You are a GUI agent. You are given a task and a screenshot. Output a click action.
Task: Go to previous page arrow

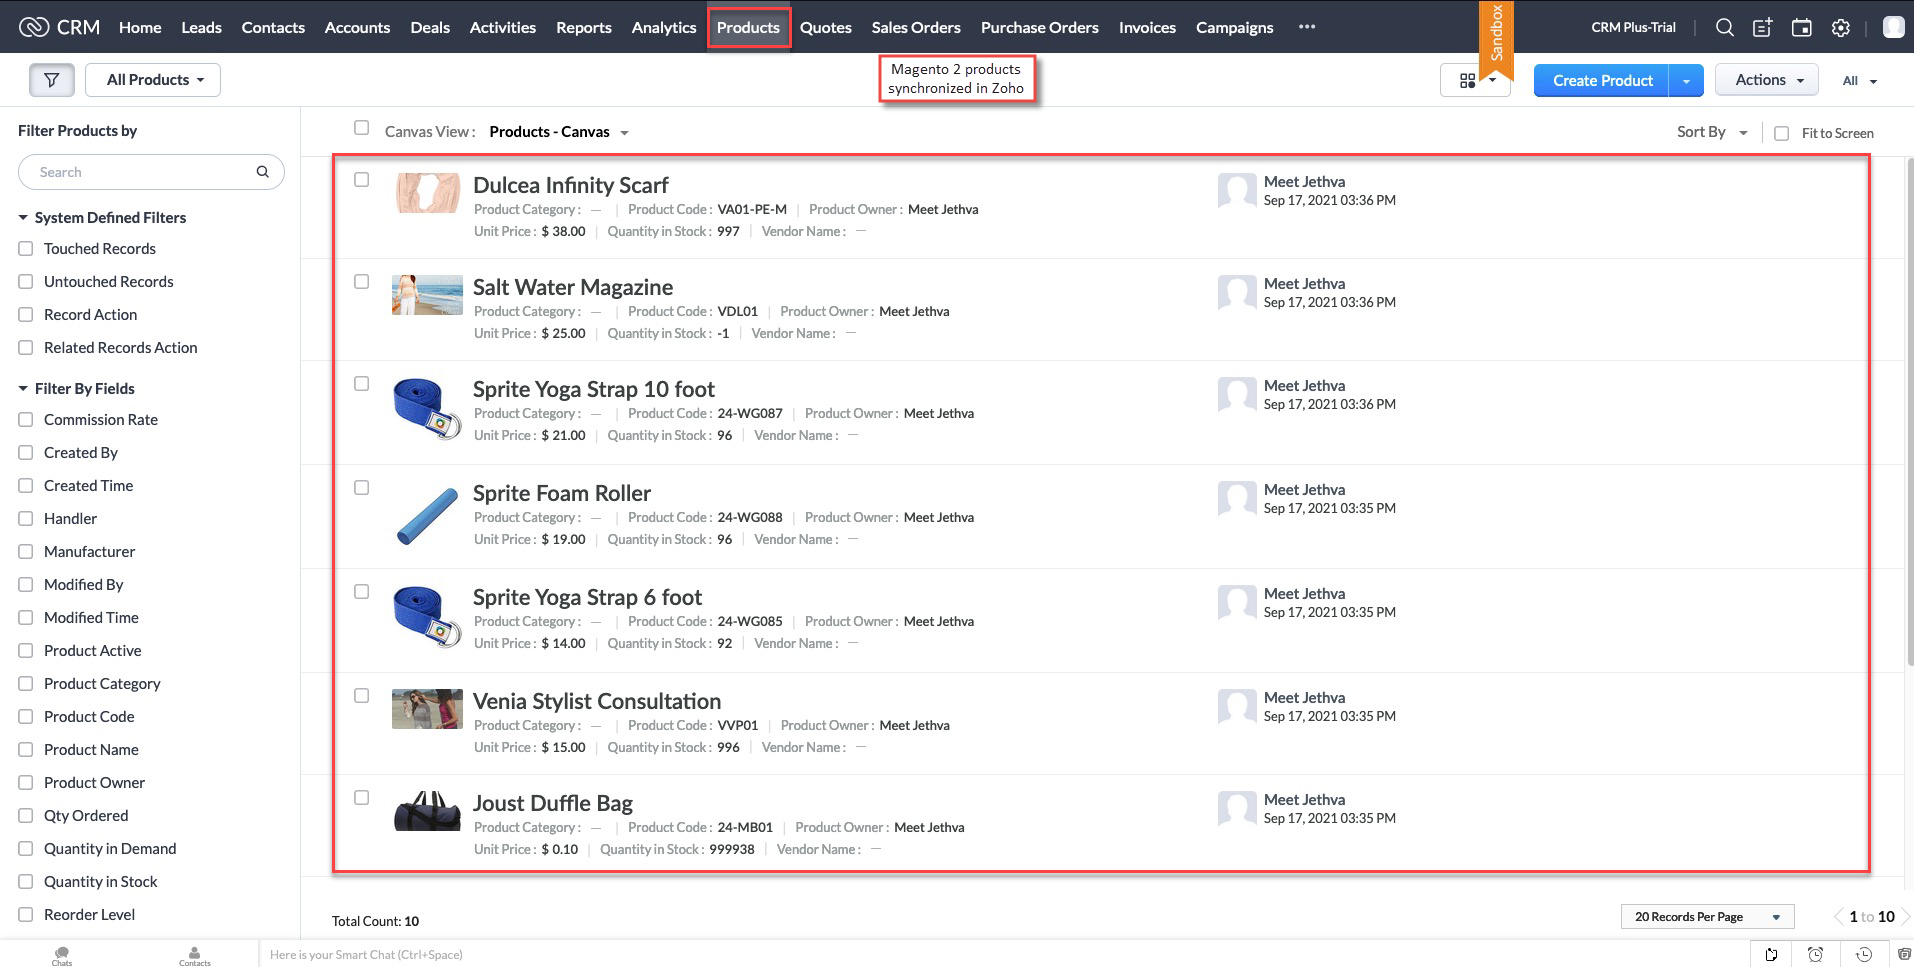pos(1838,916)
